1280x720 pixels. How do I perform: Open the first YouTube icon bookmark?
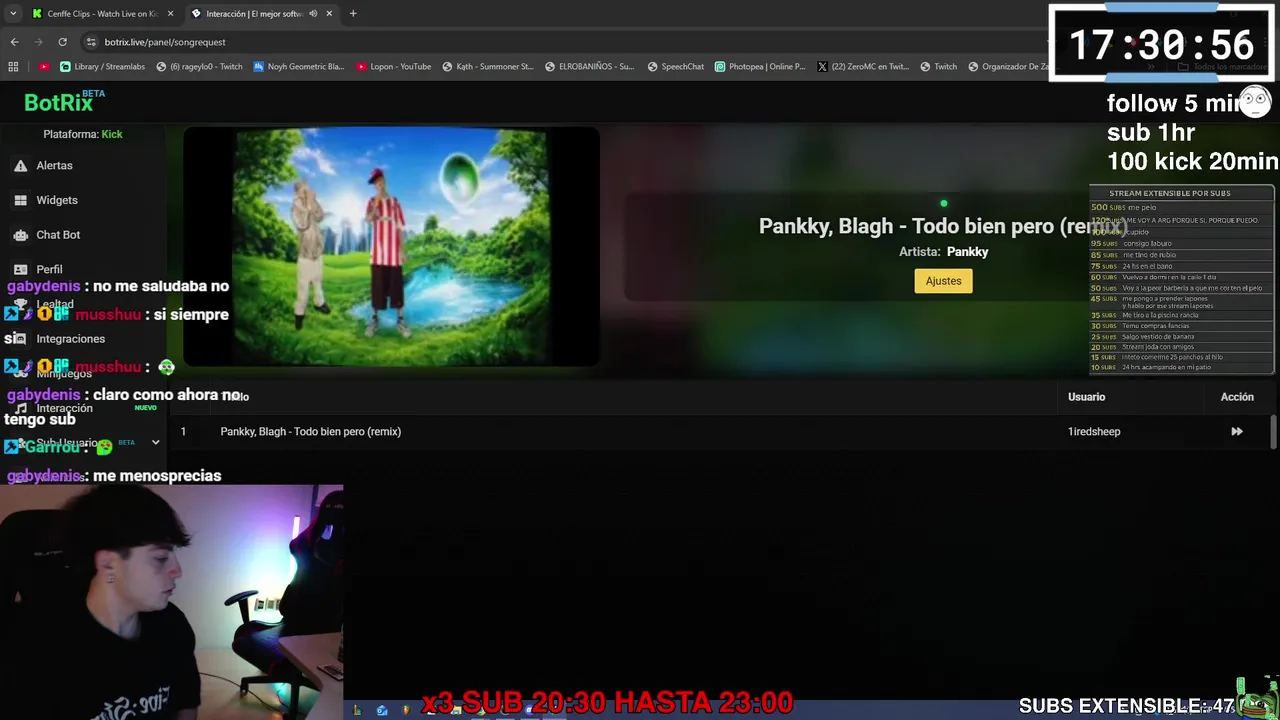click(44, 67)
